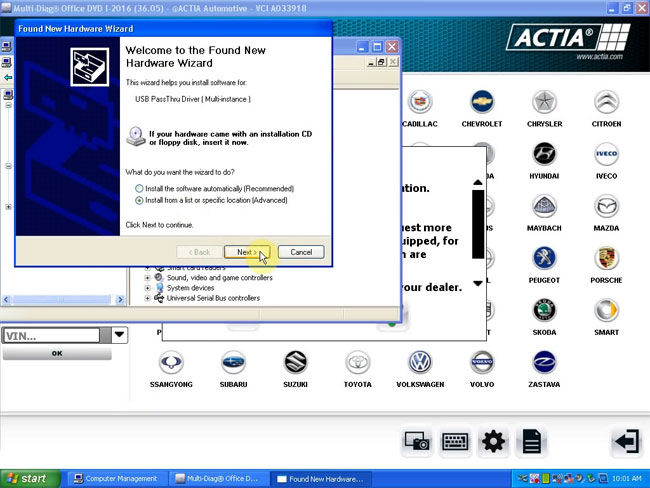Select the Mazda brand logo
Image resolution: width=650 pixels, height=488 pixels.
click(x=606, y=206)
